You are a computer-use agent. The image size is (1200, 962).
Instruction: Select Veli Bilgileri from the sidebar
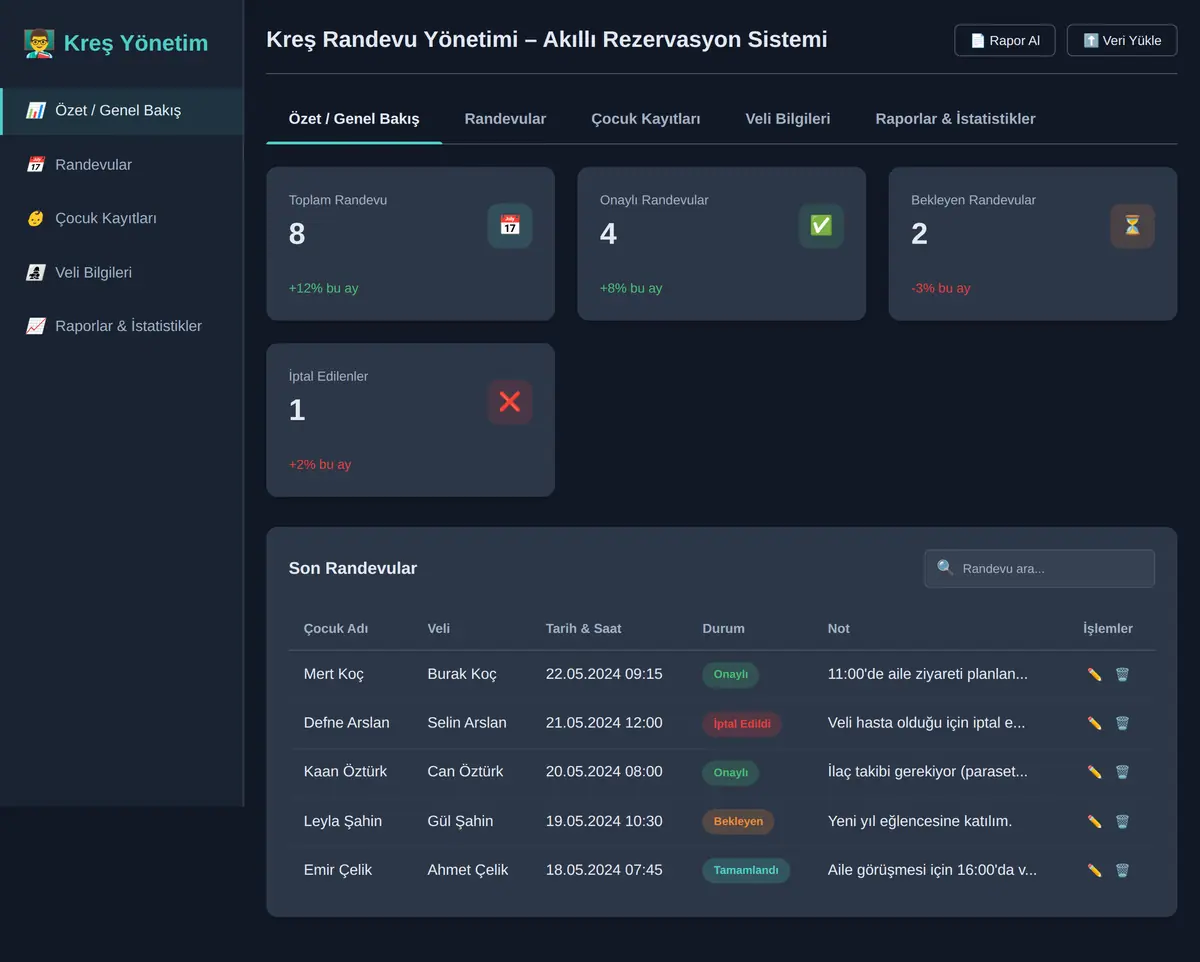(x=121, y=272)
